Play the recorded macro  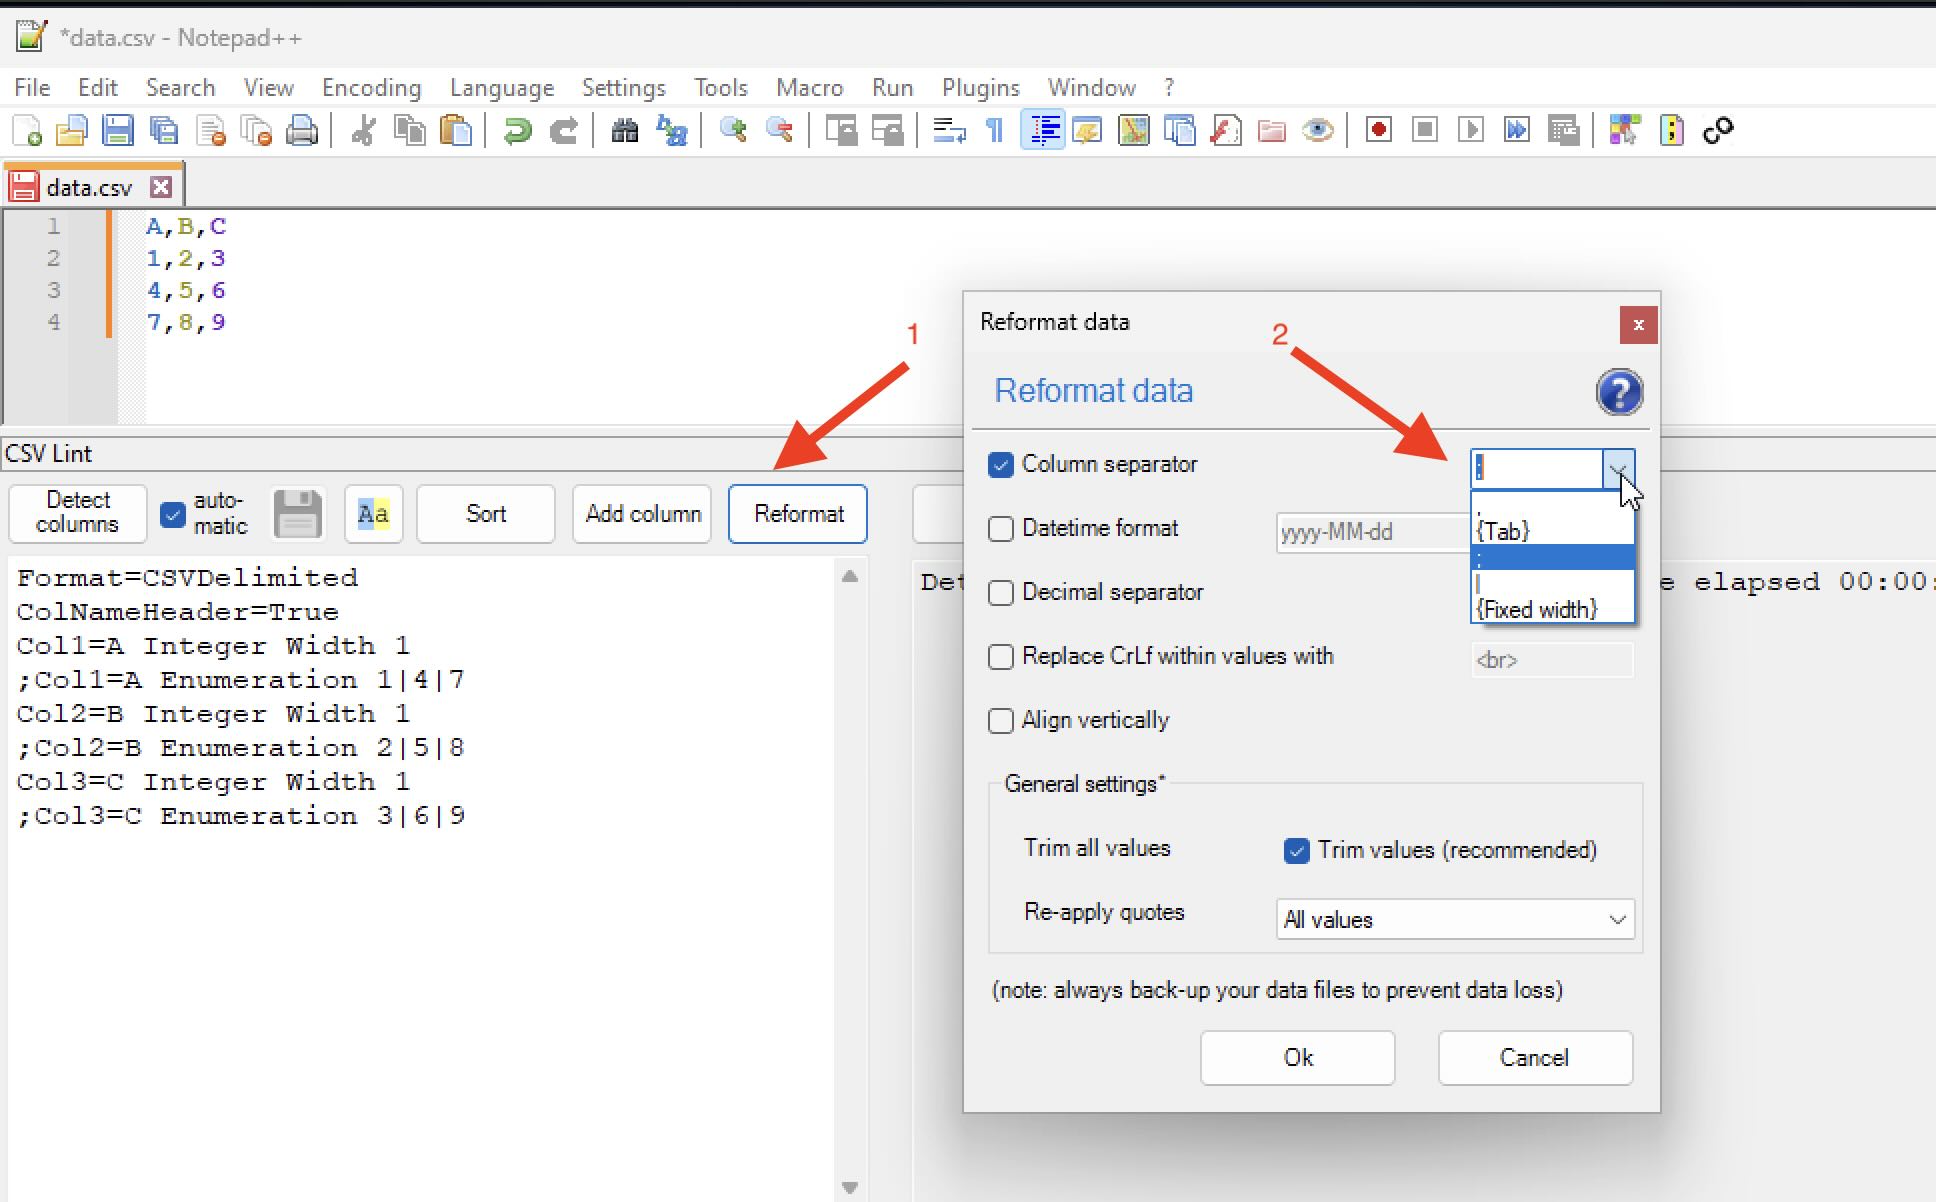click(1471, 130)
